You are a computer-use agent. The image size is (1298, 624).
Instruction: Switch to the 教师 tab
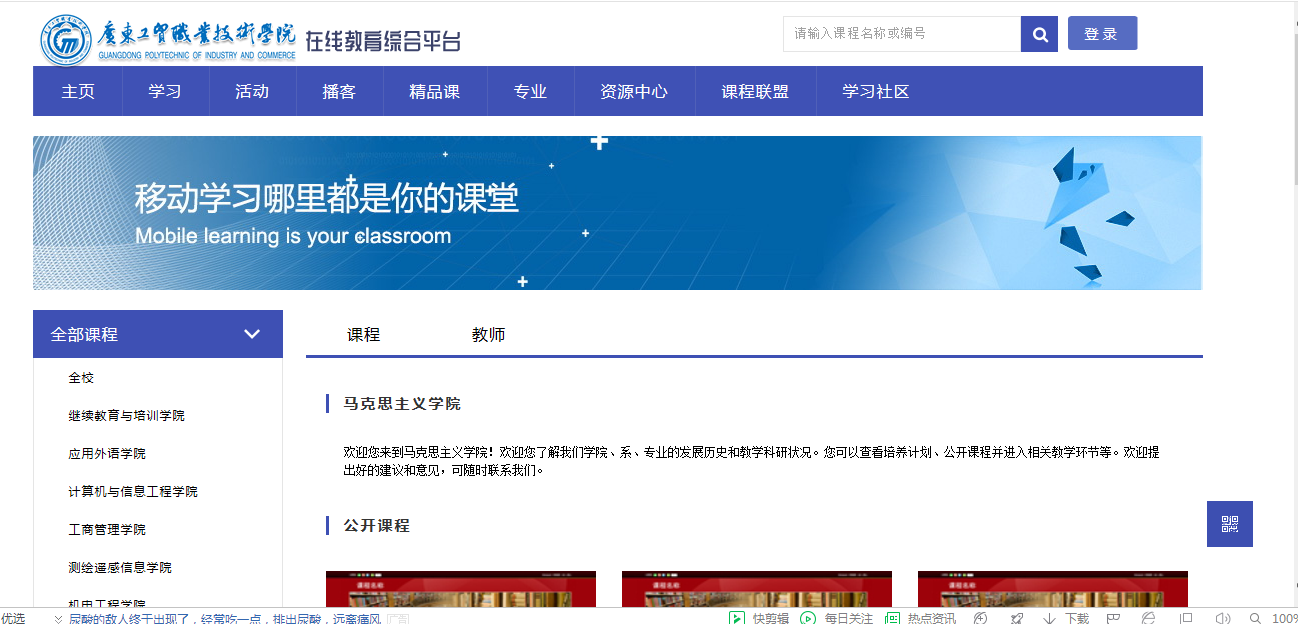488,335
